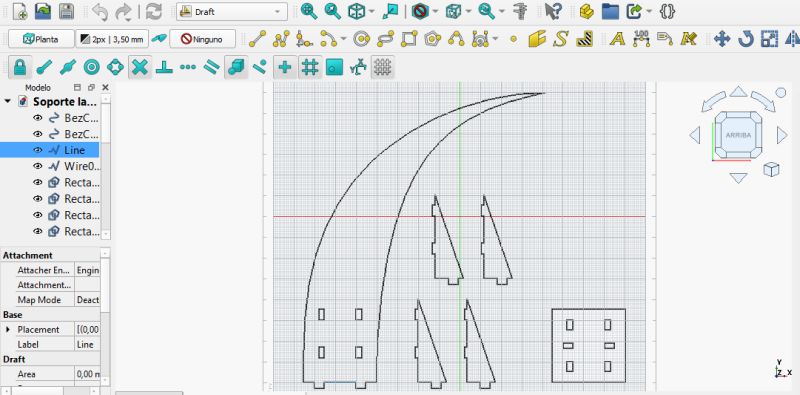Screen dimensions: 800x395
Task: Create a new group folder
Action: (610, 11)
